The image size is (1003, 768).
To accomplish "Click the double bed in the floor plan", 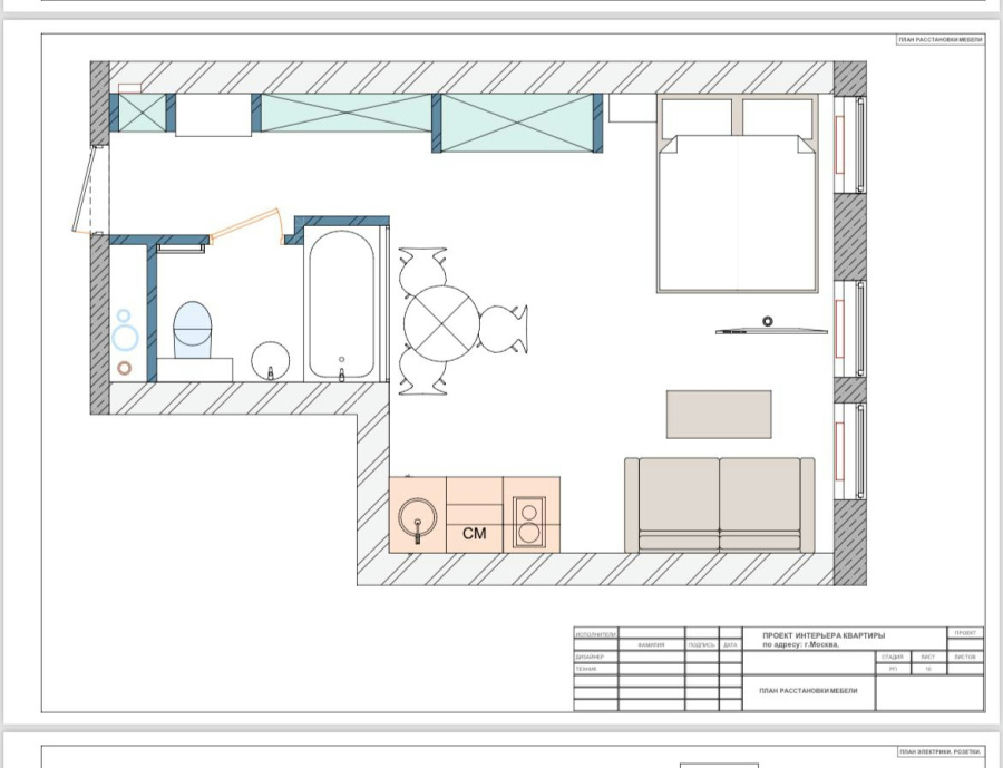I will pos(738,212).
